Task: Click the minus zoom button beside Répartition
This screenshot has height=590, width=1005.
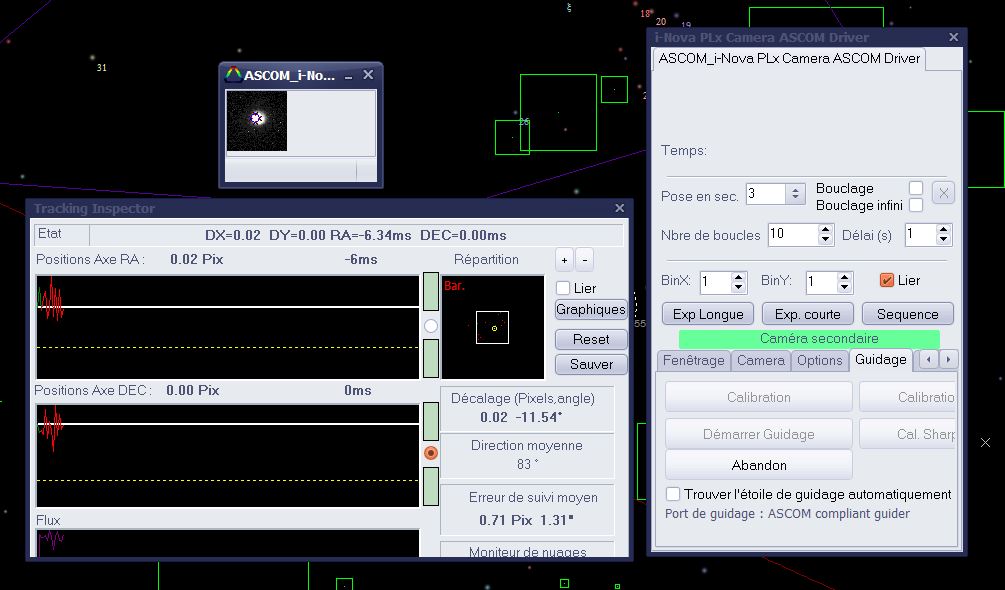Action: [585, 260]
